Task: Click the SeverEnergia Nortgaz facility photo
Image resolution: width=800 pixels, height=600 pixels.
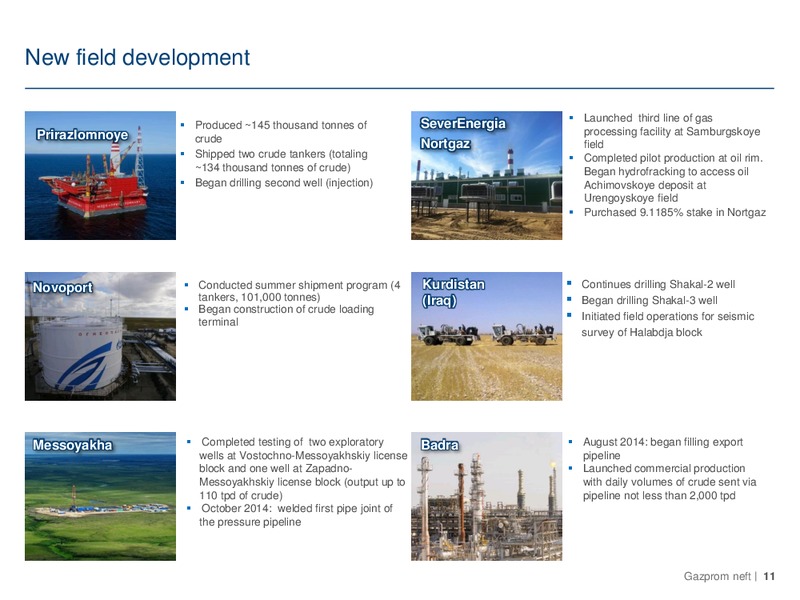Action: pos(486,176)
